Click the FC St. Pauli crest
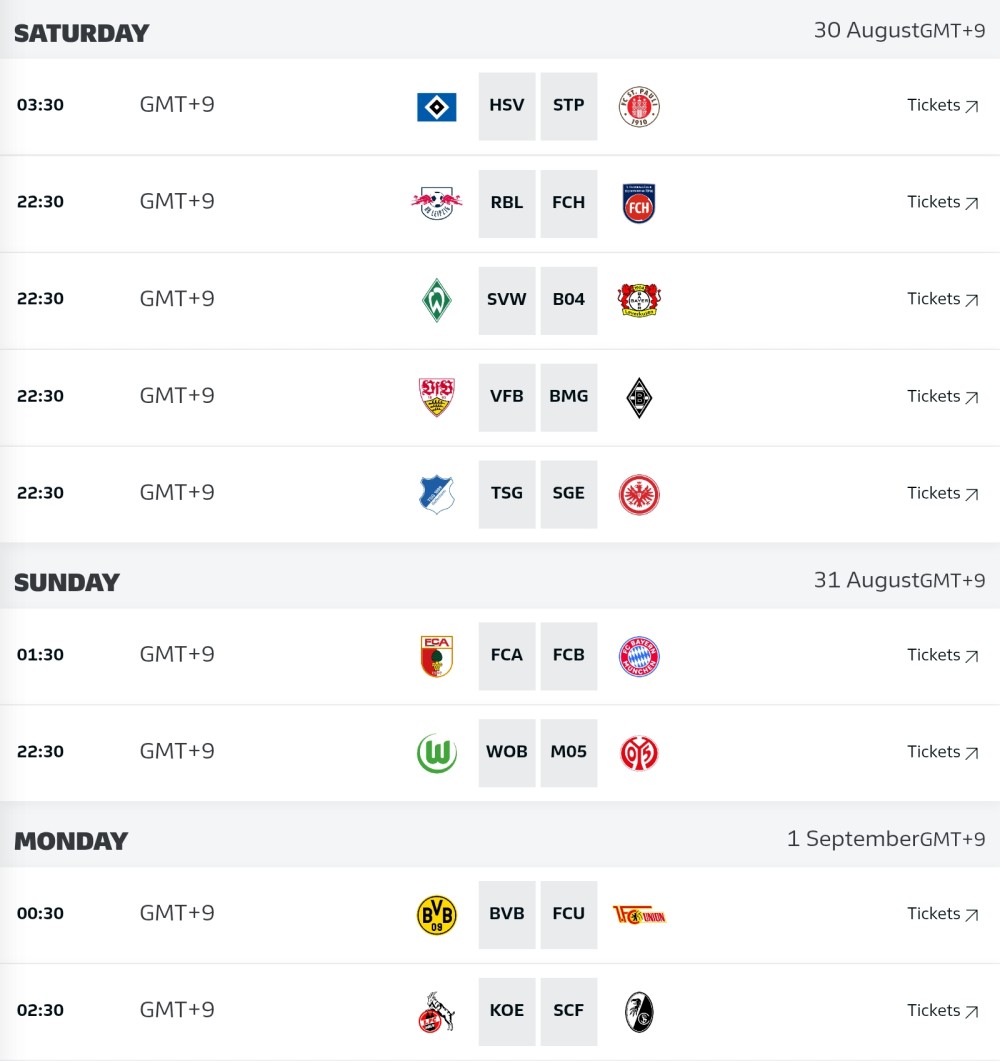The image size is (1000, 1061). click(x=639, y=107)
